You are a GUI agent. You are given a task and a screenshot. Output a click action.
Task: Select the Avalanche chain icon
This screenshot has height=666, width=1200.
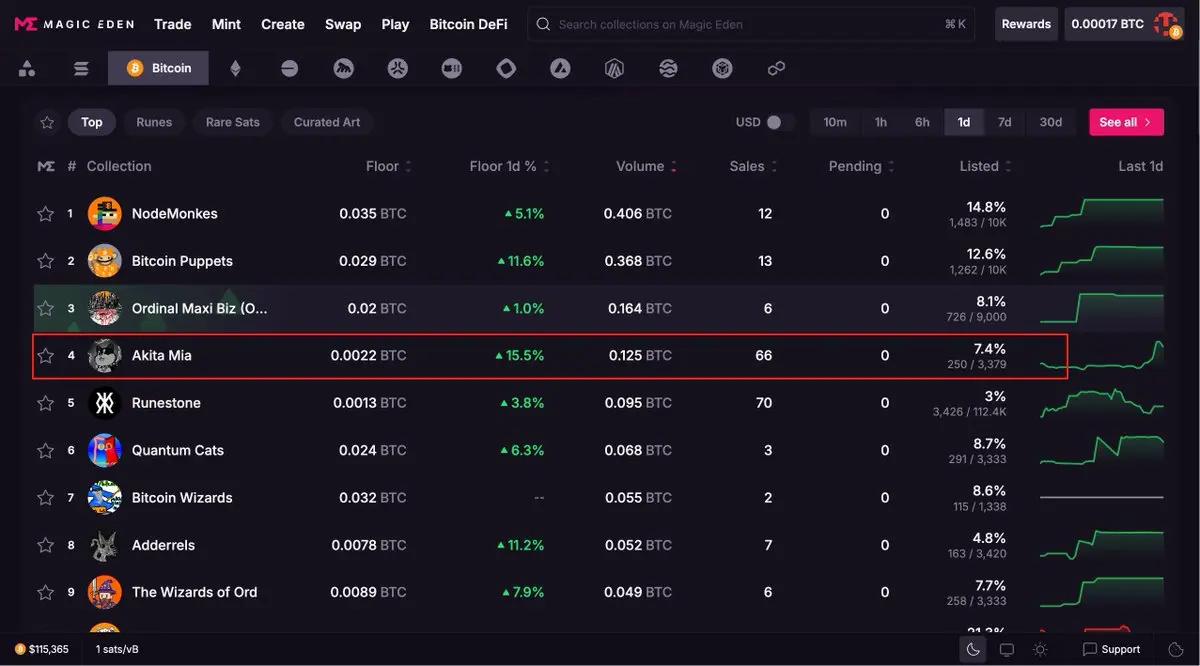point(560,68)
